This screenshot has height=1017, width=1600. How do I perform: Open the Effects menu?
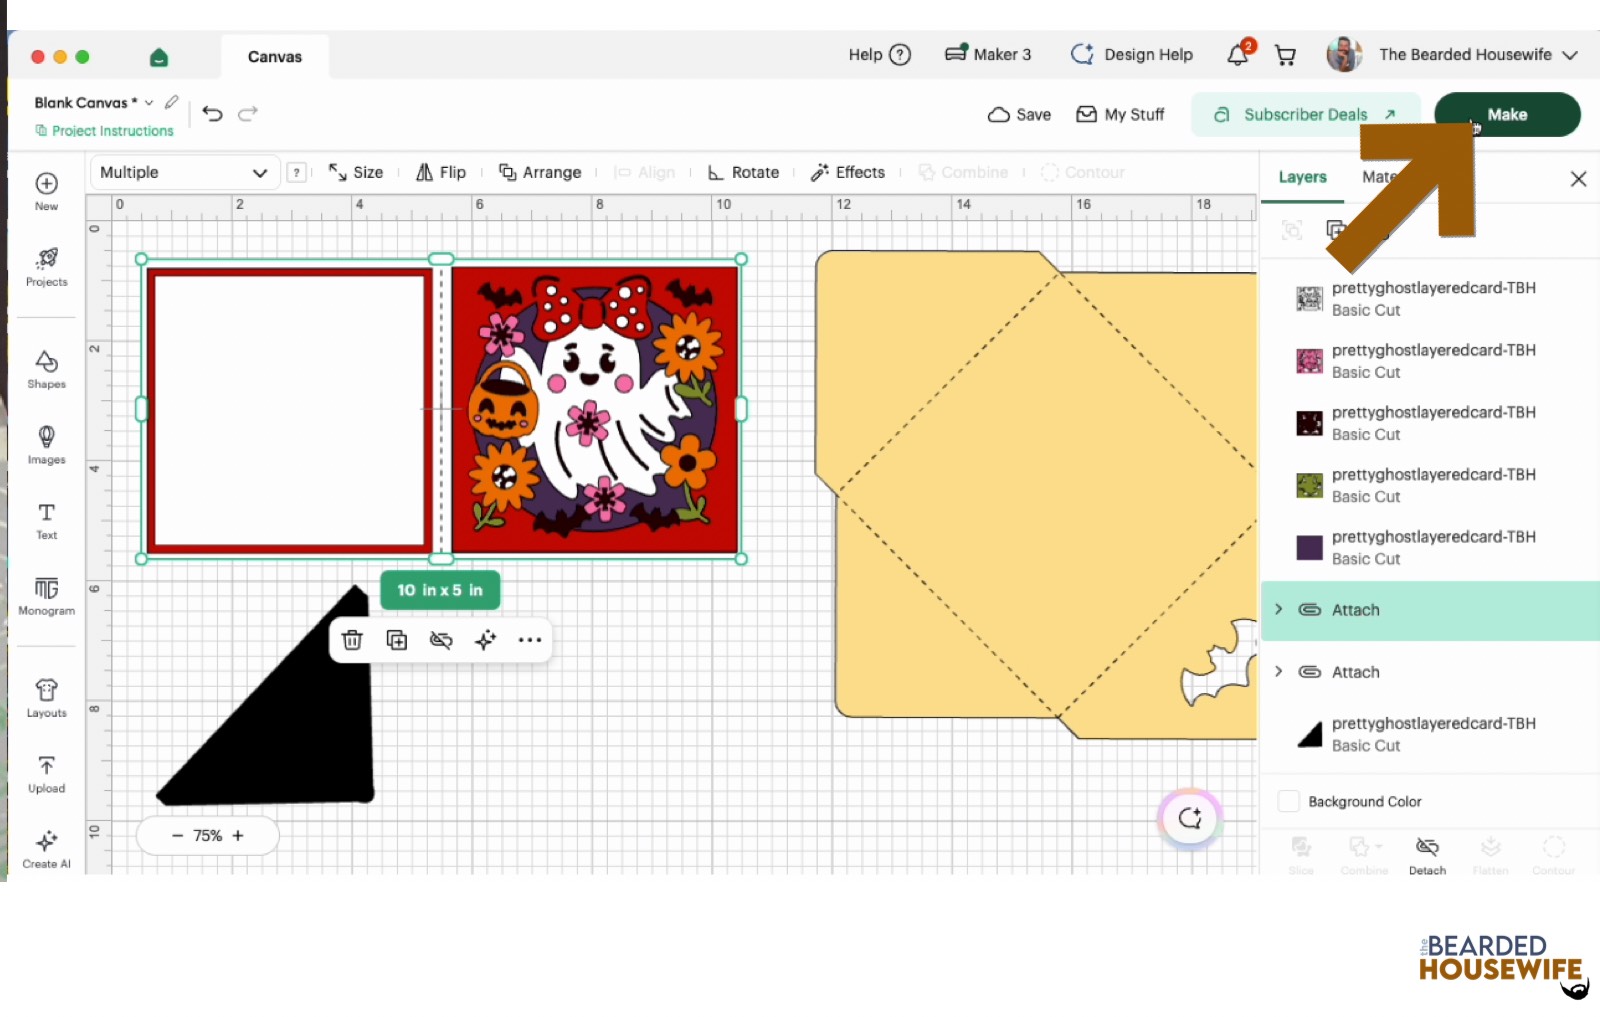coord(848,172)
